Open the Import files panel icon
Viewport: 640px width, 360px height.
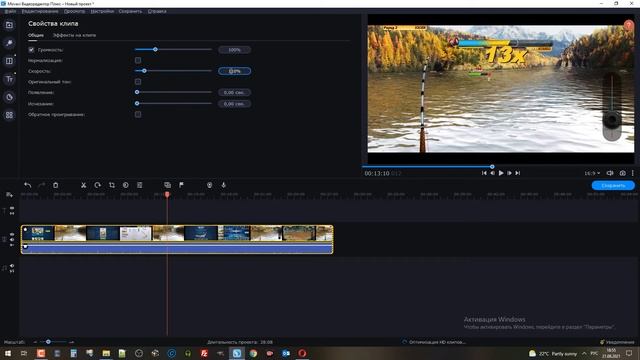(x=9, y=25)
